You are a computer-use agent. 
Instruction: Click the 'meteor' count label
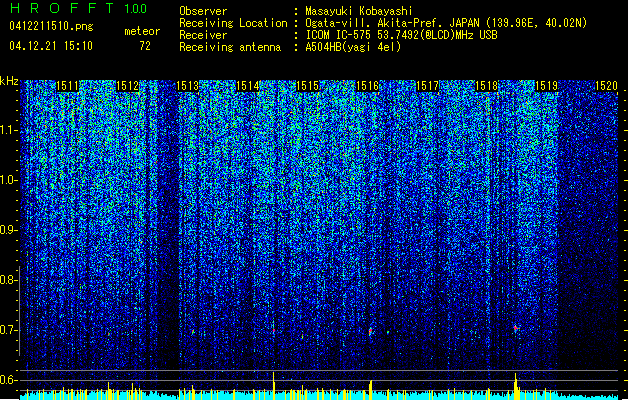pos(142,31)
